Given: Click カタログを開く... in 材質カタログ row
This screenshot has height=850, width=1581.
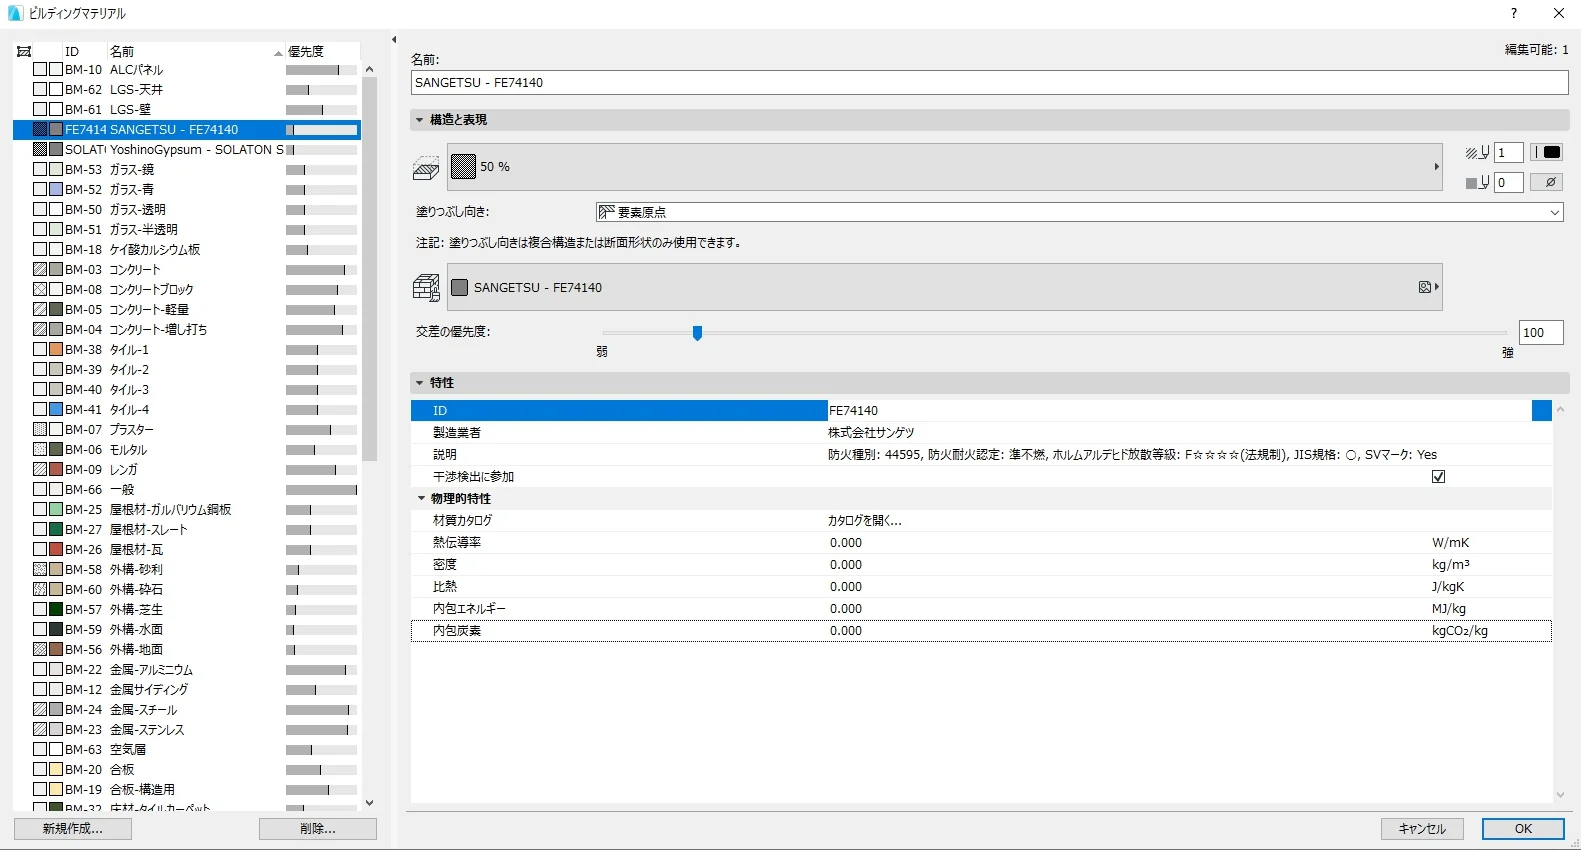Looking at the screenshot, I should click(864, 521).
